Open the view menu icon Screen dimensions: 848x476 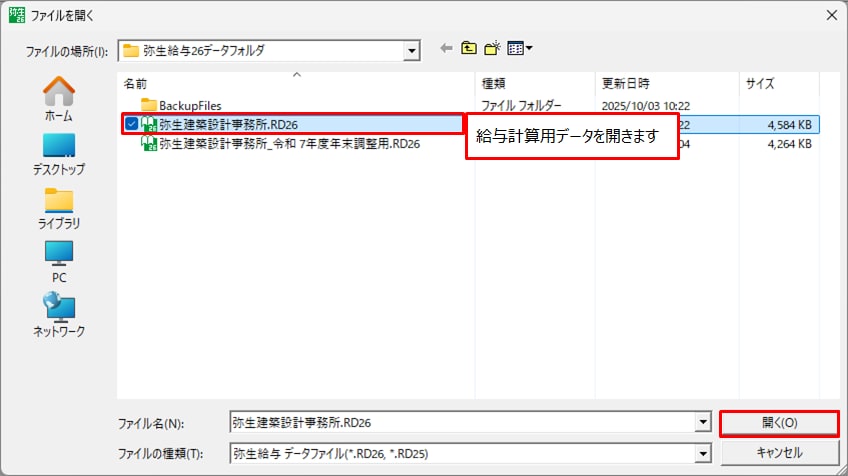coord(520,48)
